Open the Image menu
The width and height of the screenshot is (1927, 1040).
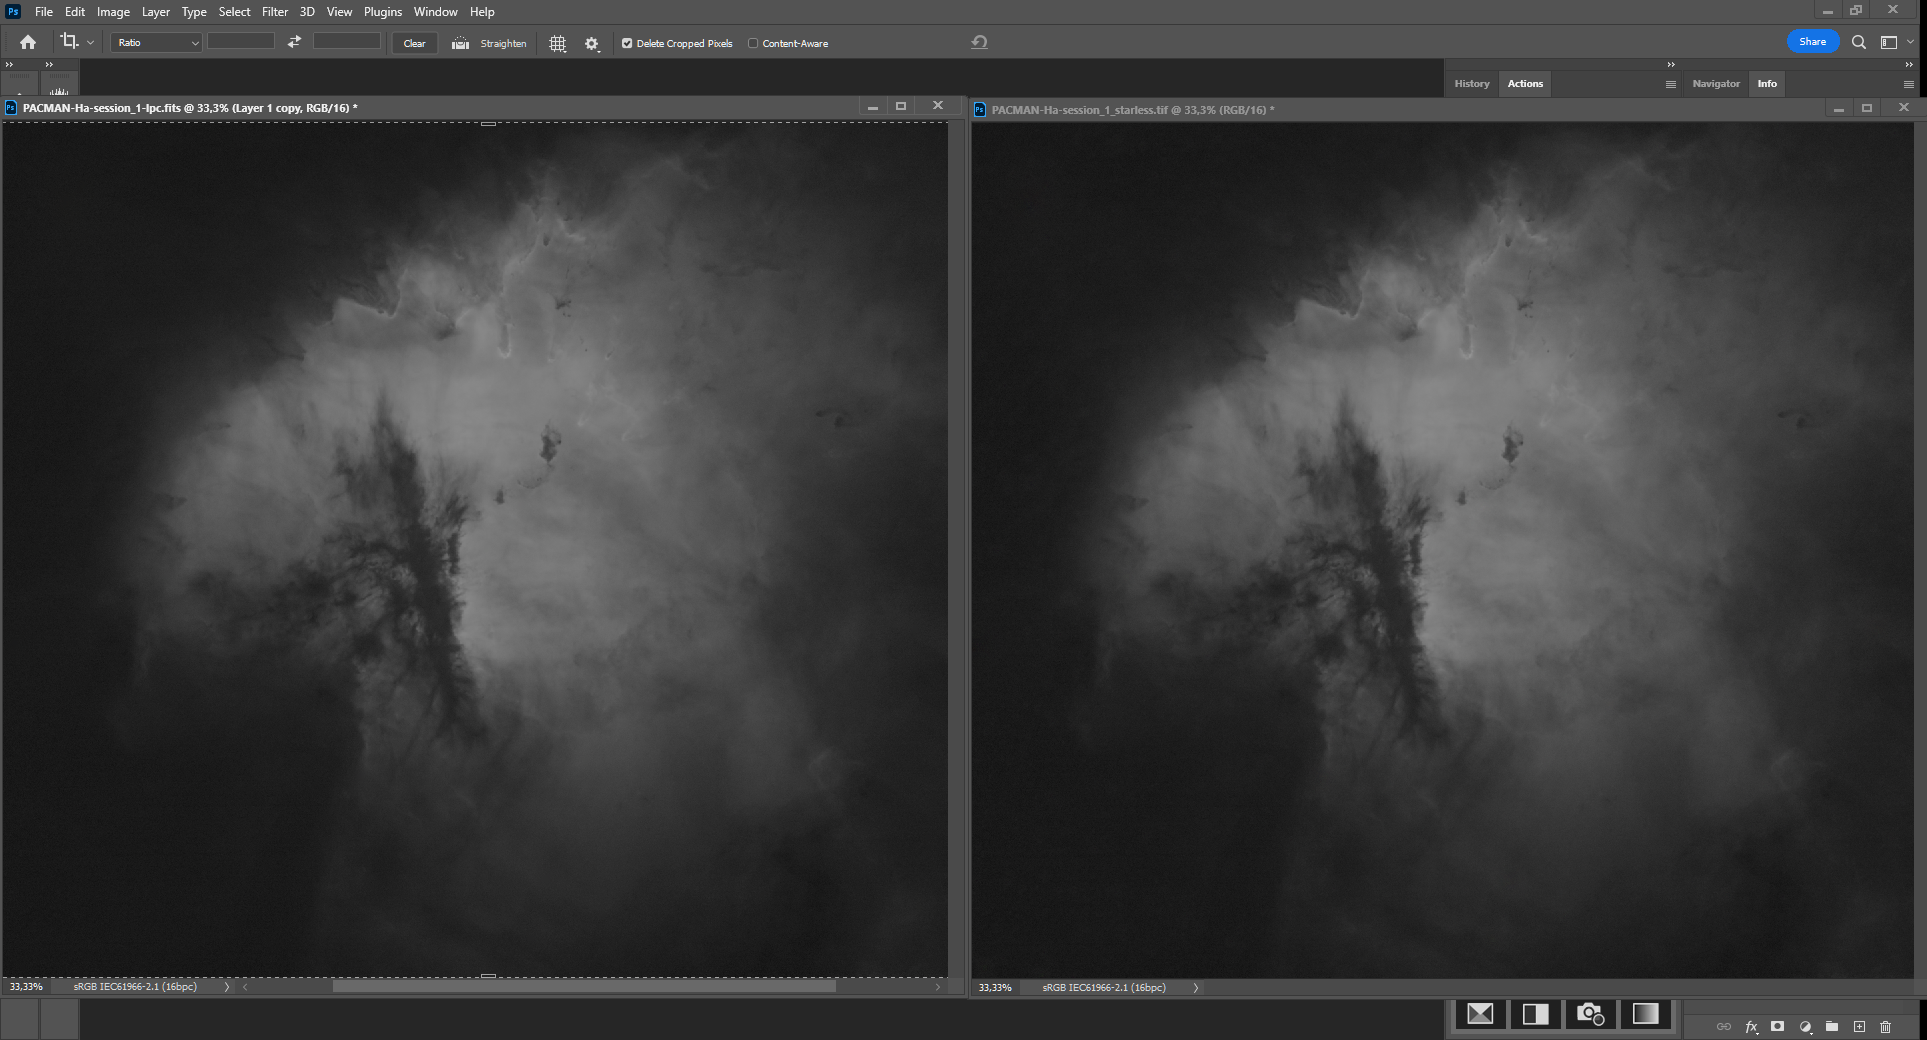pos(113,12)
